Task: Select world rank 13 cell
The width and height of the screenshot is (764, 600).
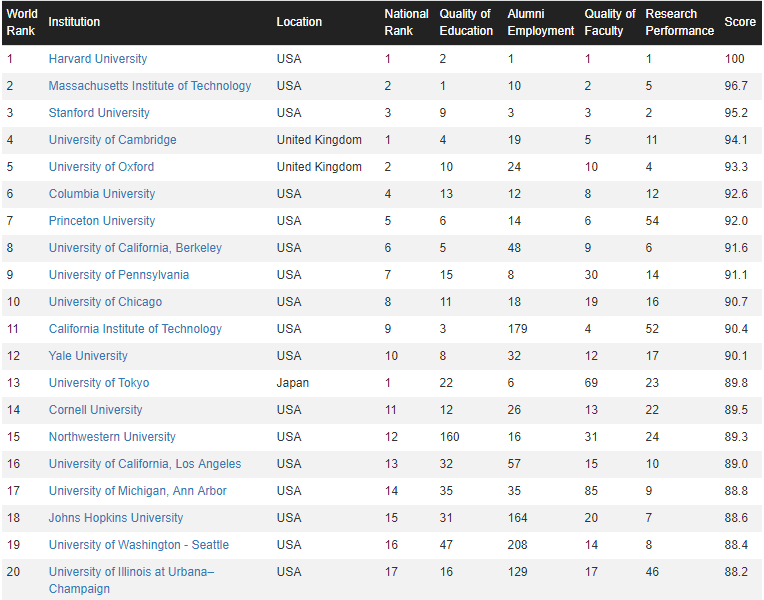Action: click(x=13, y=383)
